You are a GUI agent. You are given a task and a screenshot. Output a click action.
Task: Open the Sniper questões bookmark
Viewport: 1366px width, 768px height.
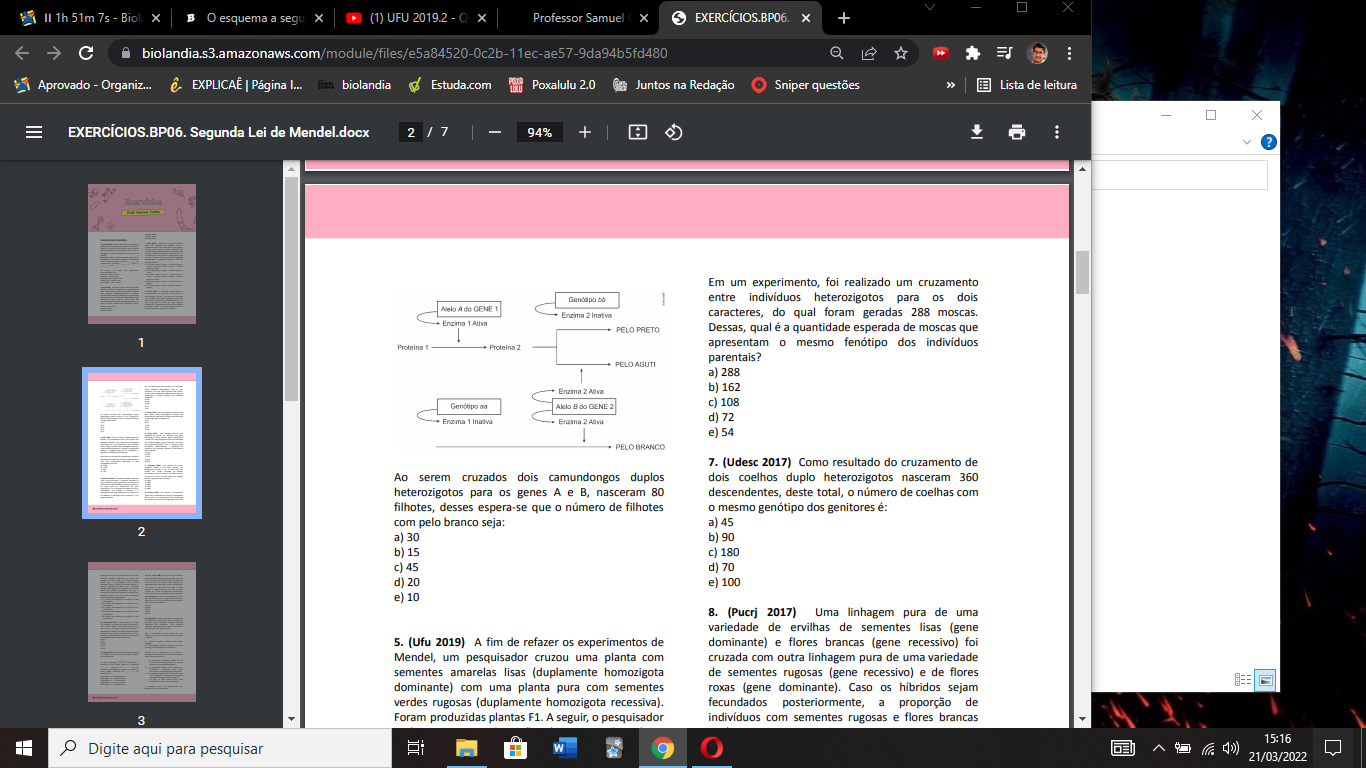coord(806,85)
